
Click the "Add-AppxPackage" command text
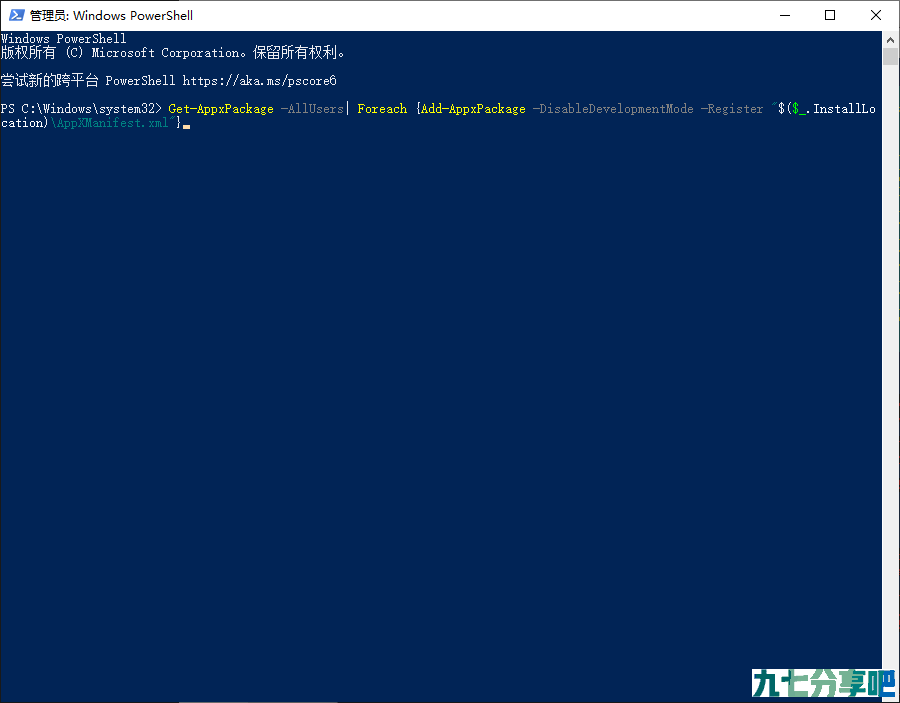click(x=473, y=109)
